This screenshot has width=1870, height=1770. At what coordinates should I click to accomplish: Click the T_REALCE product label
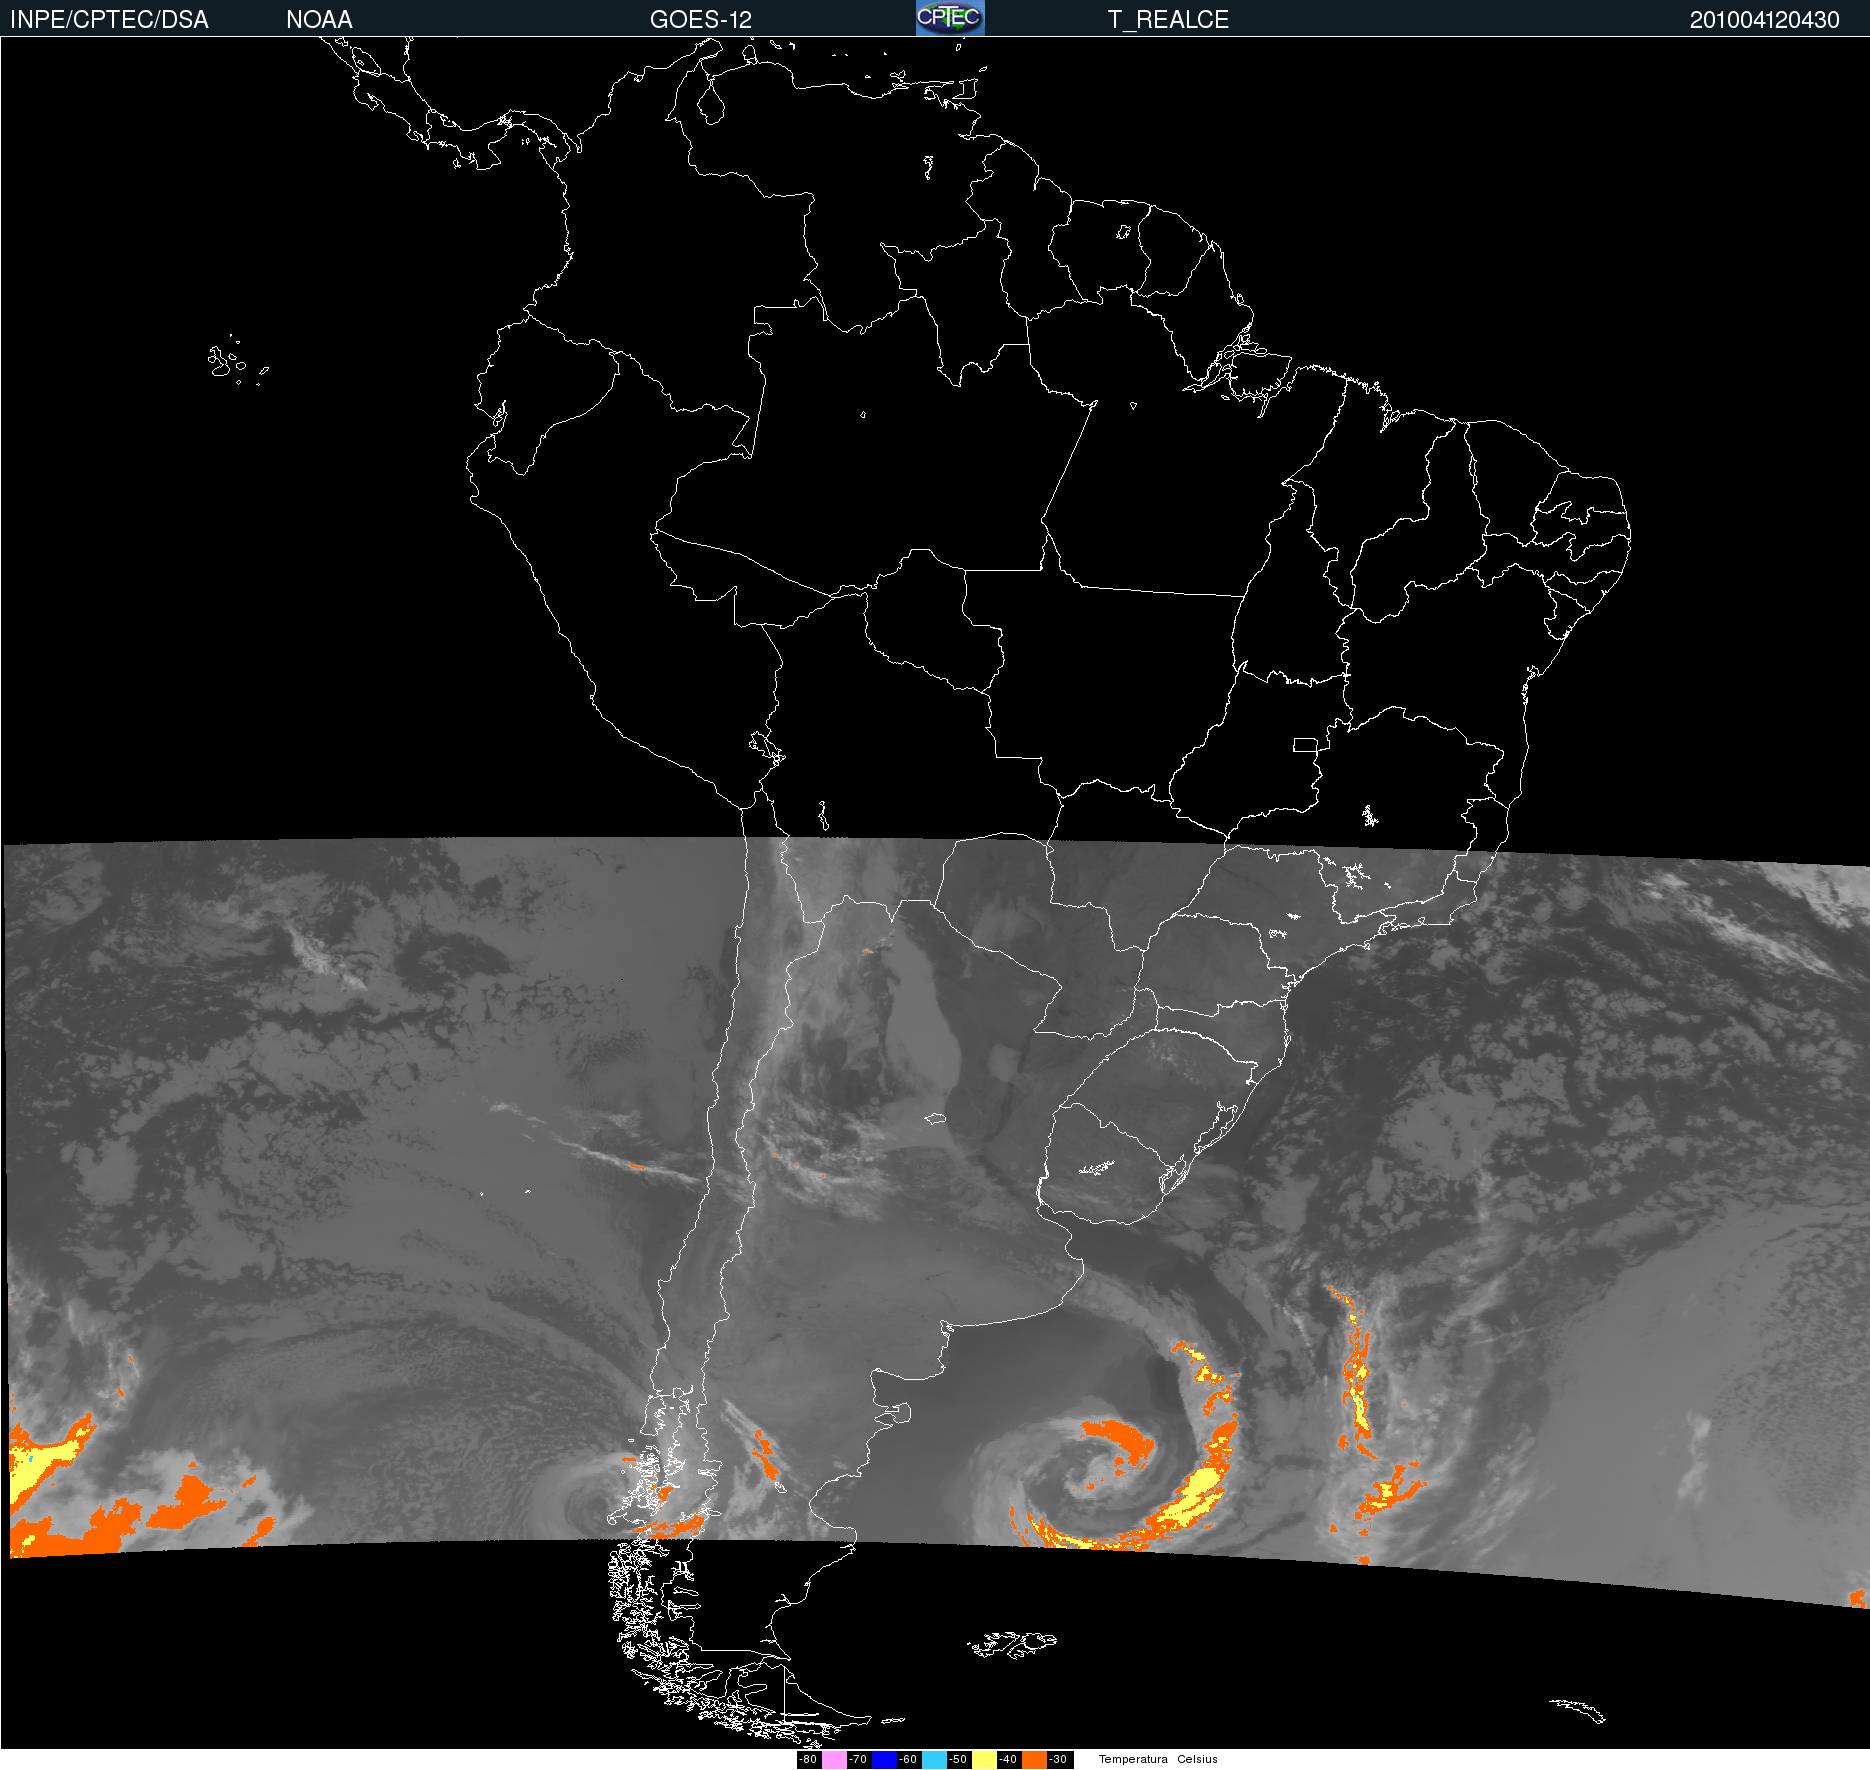coord(1168,20)
